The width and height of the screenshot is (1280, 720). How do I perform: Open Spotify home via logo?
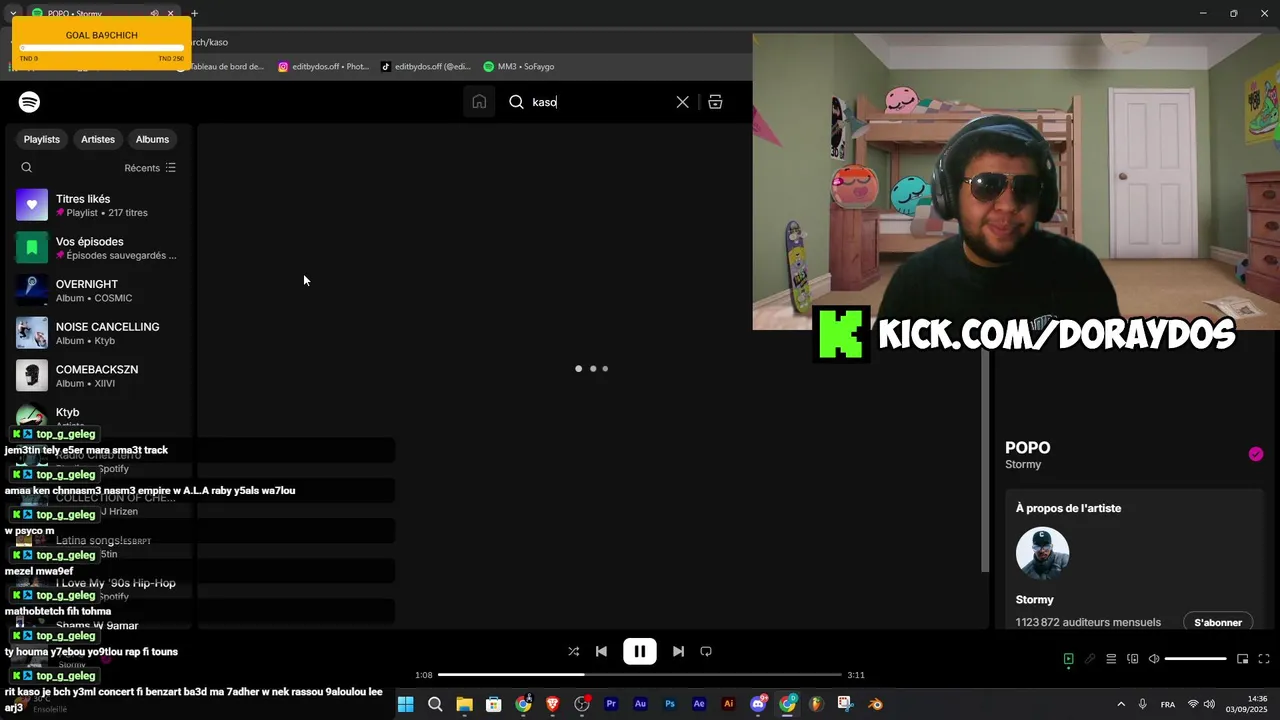point(29,102)
